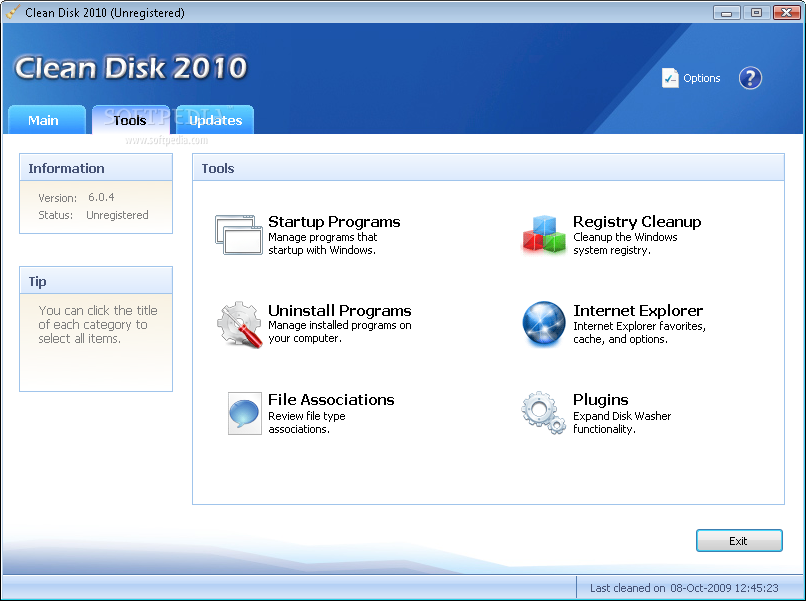Screen dimensions: 806x601
Task: Click the Exit button
Action: (739, 540)
